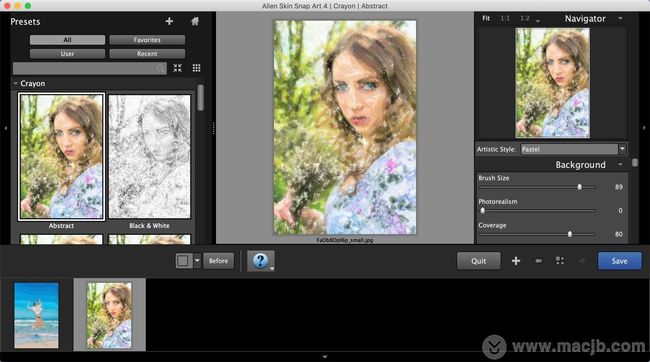Collapse left panel with edge arrow
This screenshot has width=650, height=362.
[x=5, y=128]
